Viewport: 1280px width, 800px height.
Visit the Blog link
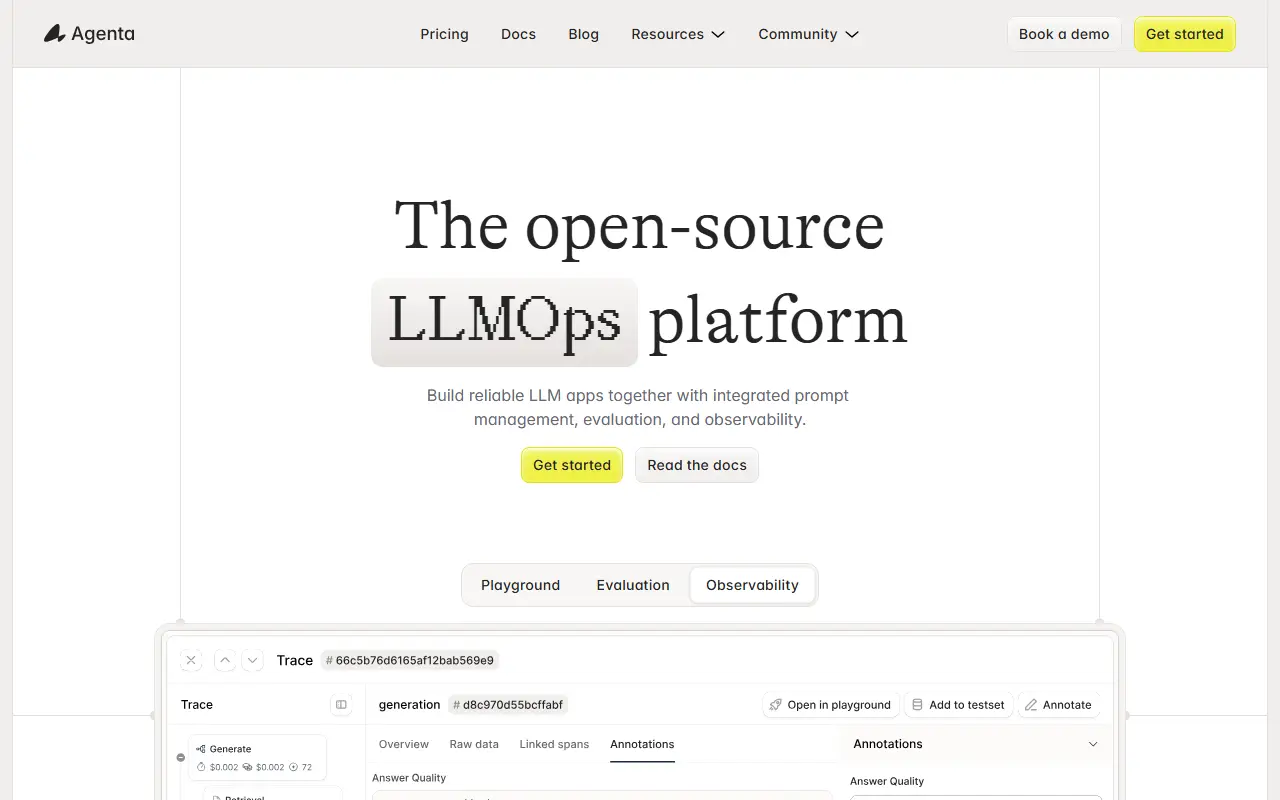(x=584, y=34)
